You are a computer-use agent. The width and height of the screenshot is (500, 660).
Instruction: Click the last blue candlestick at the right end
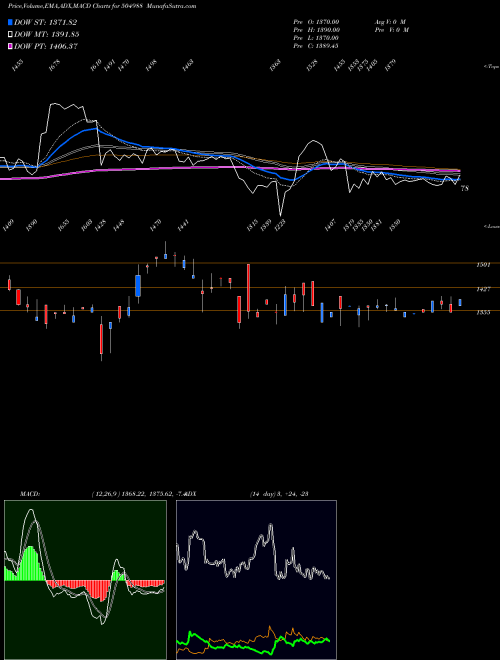point(460,303)
